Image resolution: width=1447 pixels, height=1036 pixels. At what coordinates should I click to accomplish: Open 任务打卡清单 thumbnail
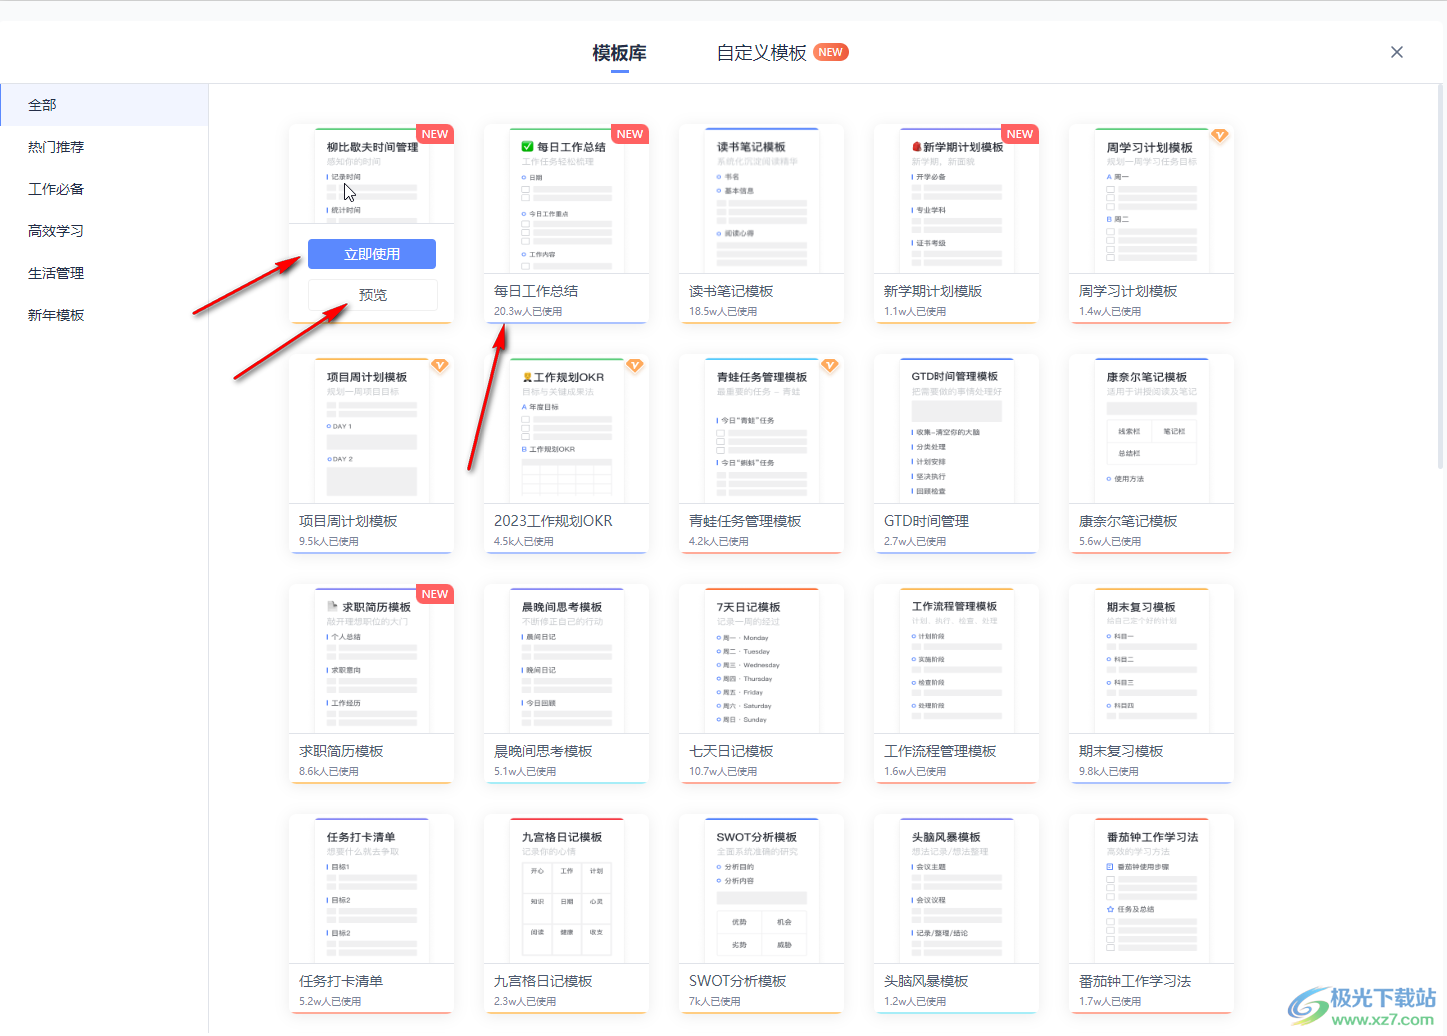point(371,889)
